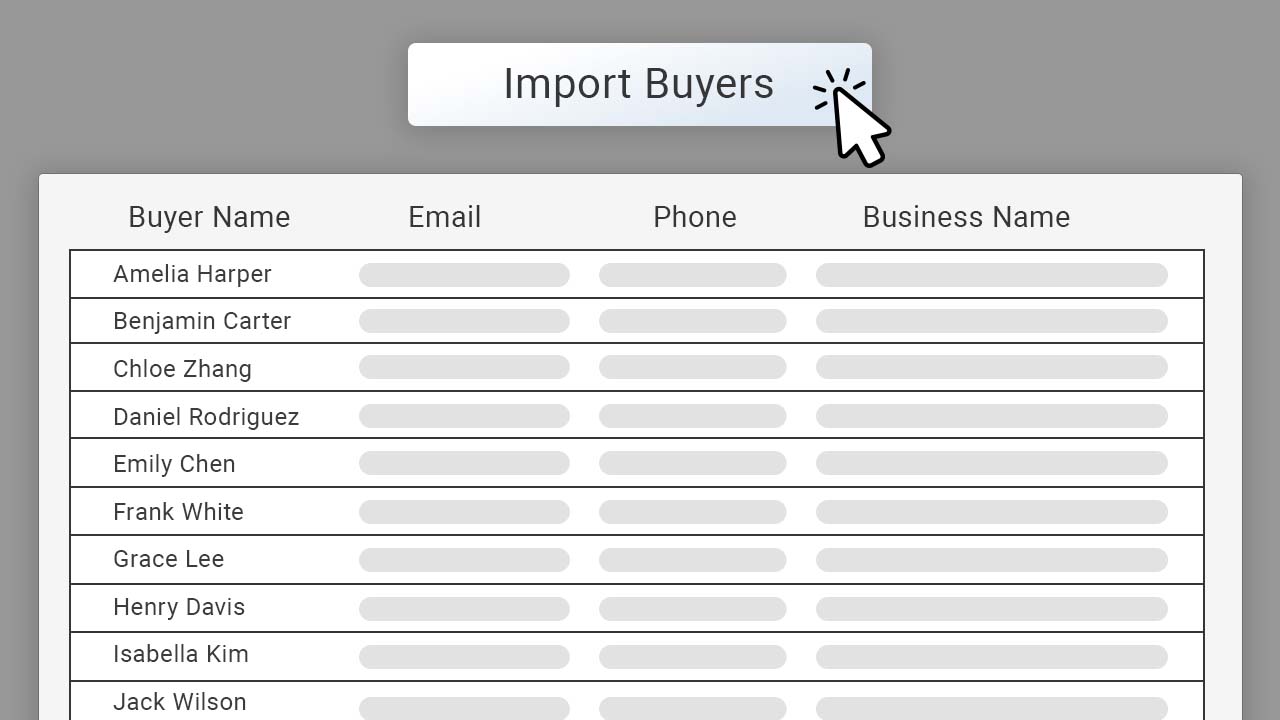The image size is (1280, 720).
Task: Select the Business Name column header
Action: pyautogui.click(x=966, y=217)
